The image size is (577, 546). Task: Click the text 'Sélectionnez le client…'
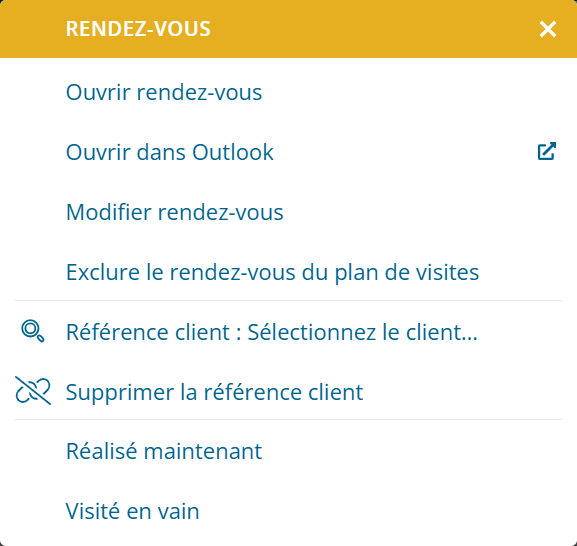click(362, 332)
